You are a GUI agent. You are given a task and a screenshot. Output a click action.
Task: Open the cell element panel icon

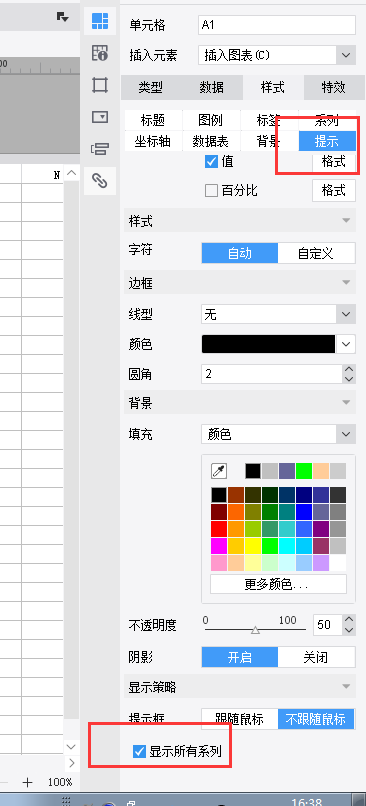click(100, 21)
